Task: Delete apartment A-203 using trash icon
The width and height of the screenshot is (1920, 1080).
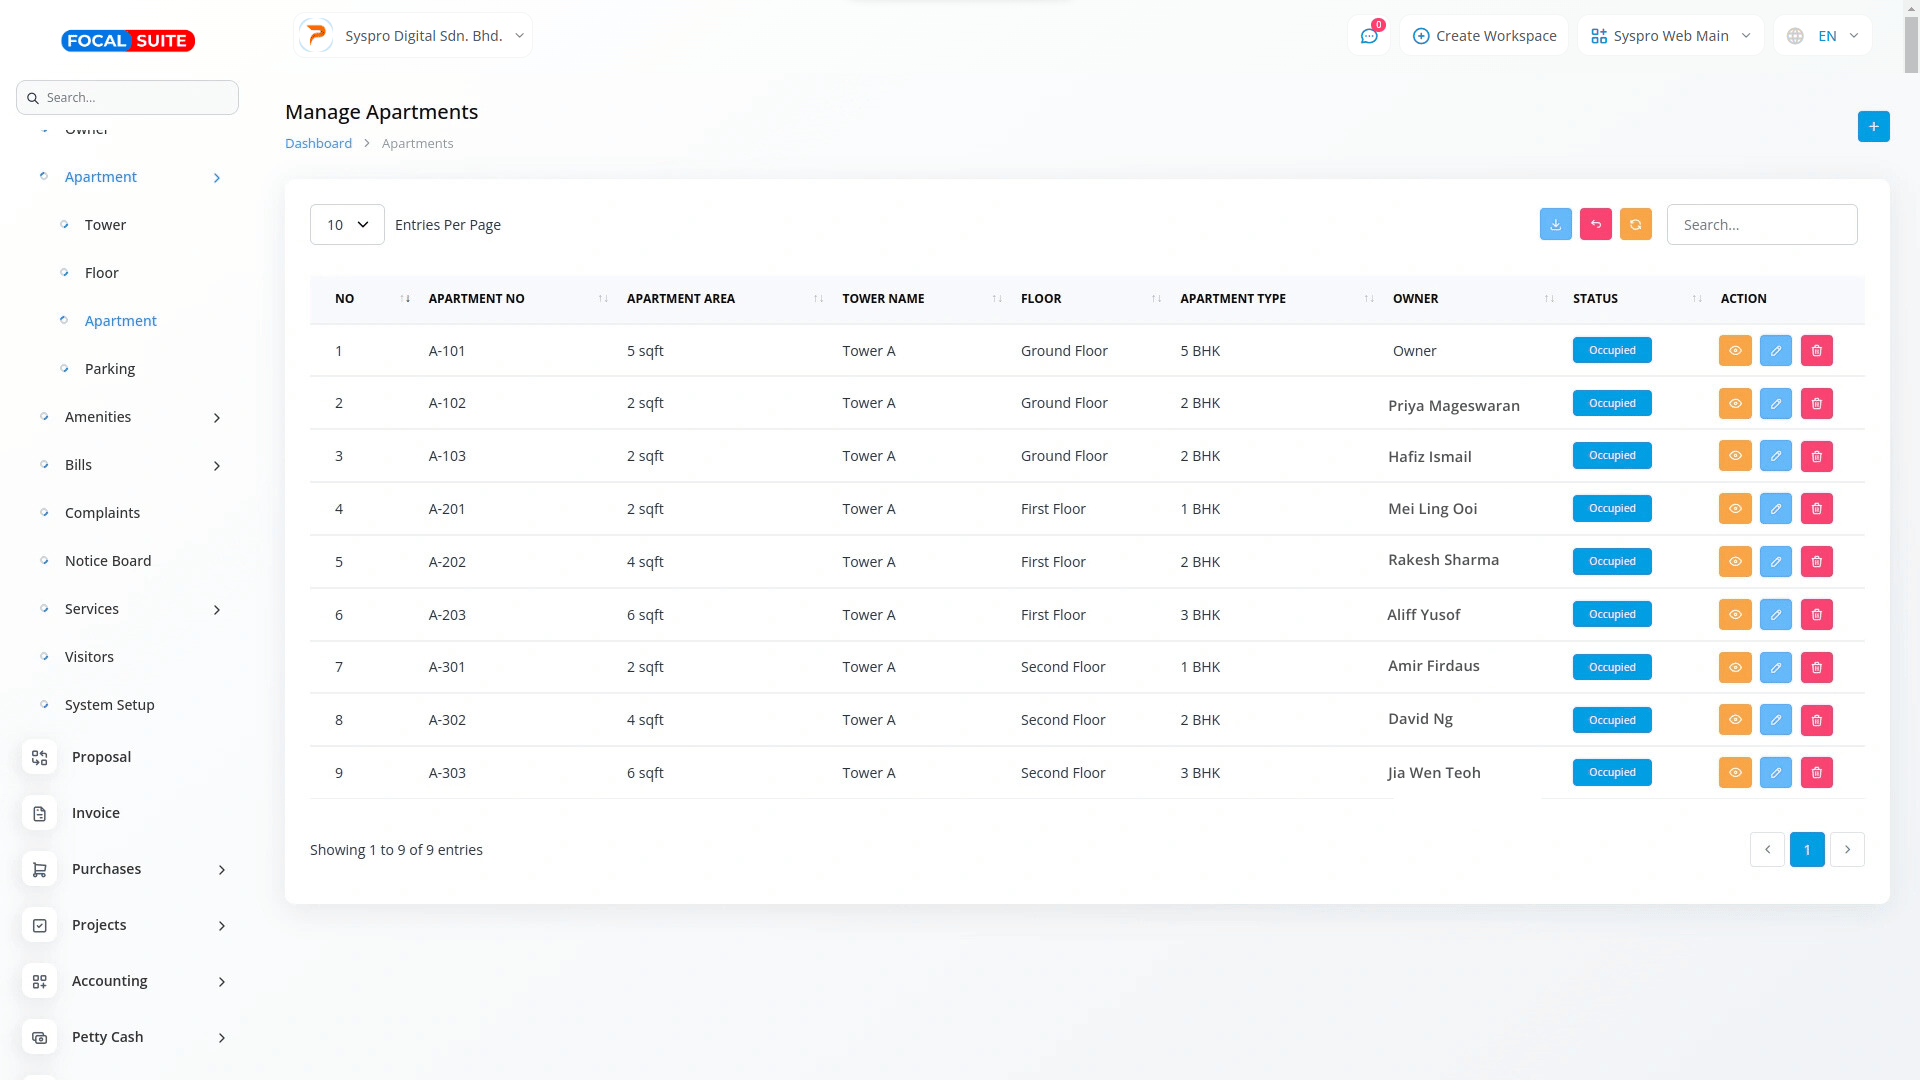Action: [1816, 615]
